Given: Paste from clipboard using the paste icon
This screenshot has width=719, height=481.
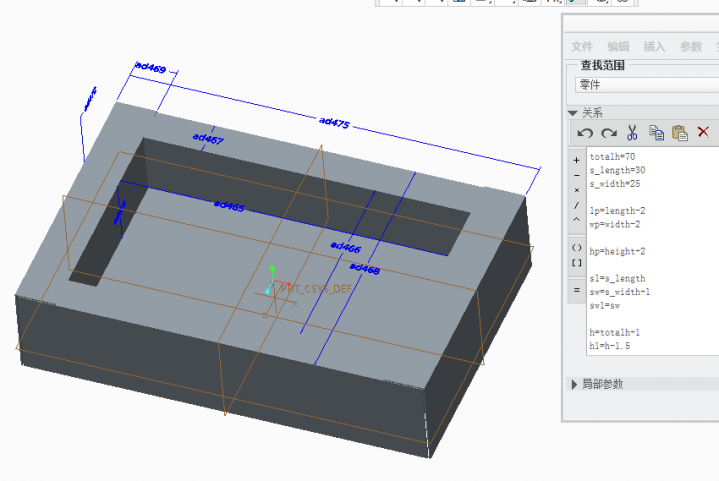Looking at the screenshot, I should coord(680,132).
